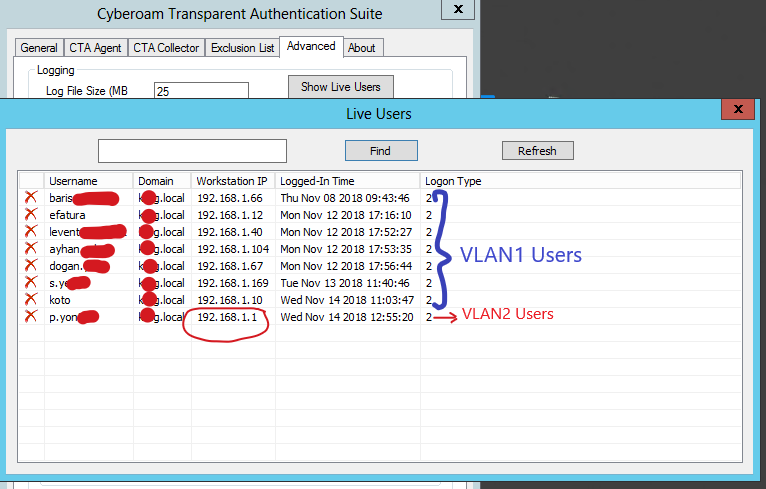
Task: Open the CTA Collector tab
Action: click(x=166, y=48)
